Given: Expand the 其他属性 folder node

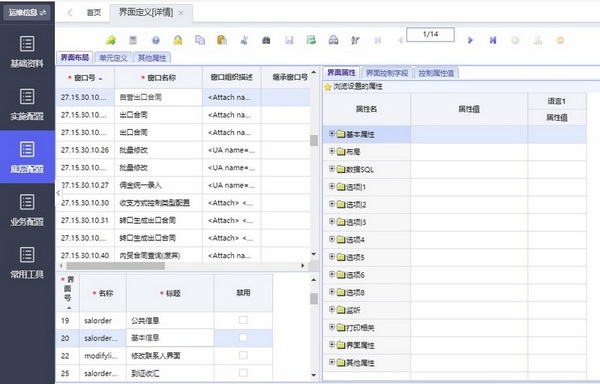Looking at the screenshot, I should (332, 362).
